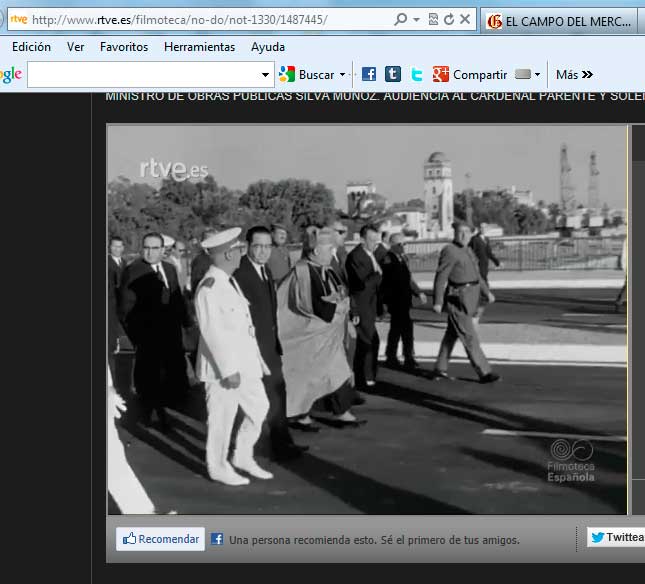Click the Tumblr icon in toolbar
This screenshot has width=645, height=584.
[x=393, y=74]
